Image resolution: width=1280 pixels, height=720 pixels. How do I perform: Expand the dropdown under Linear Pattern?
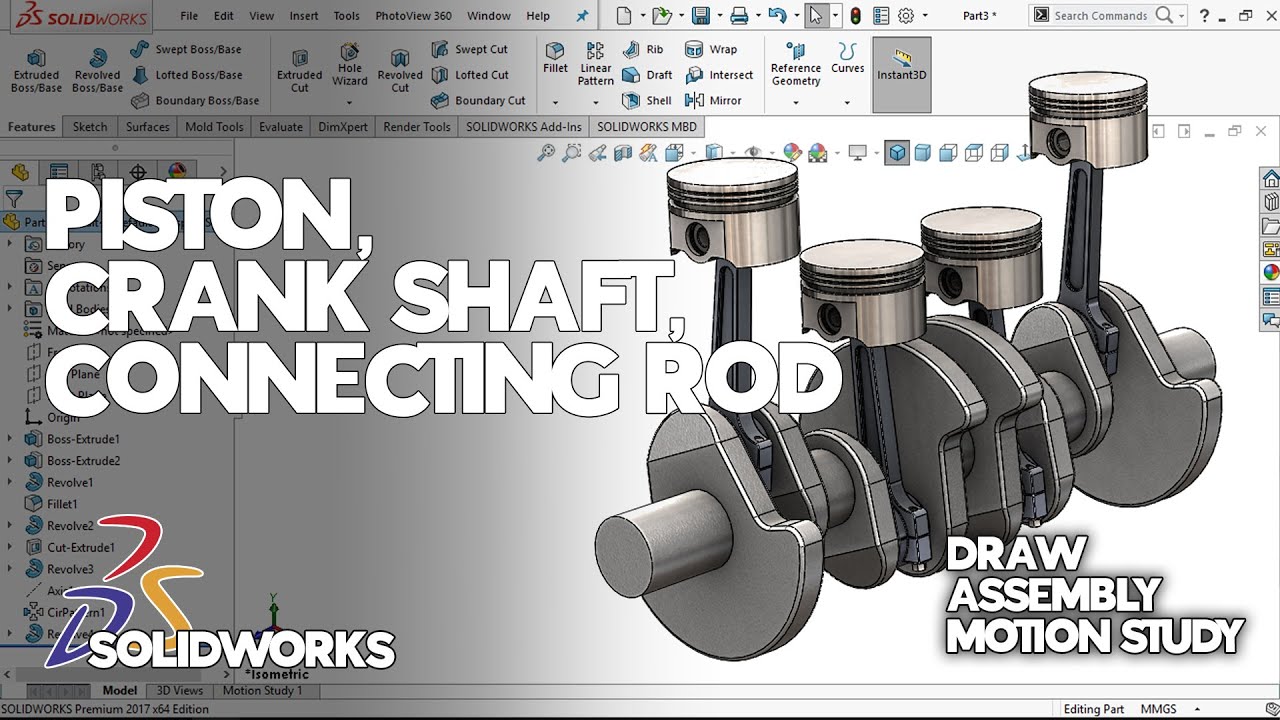coord(595,102)
